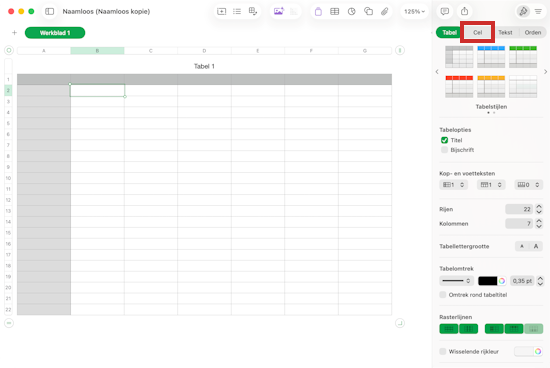
Task: Enable the Bijschrift checkbox
Action: (x=444, y=150)
